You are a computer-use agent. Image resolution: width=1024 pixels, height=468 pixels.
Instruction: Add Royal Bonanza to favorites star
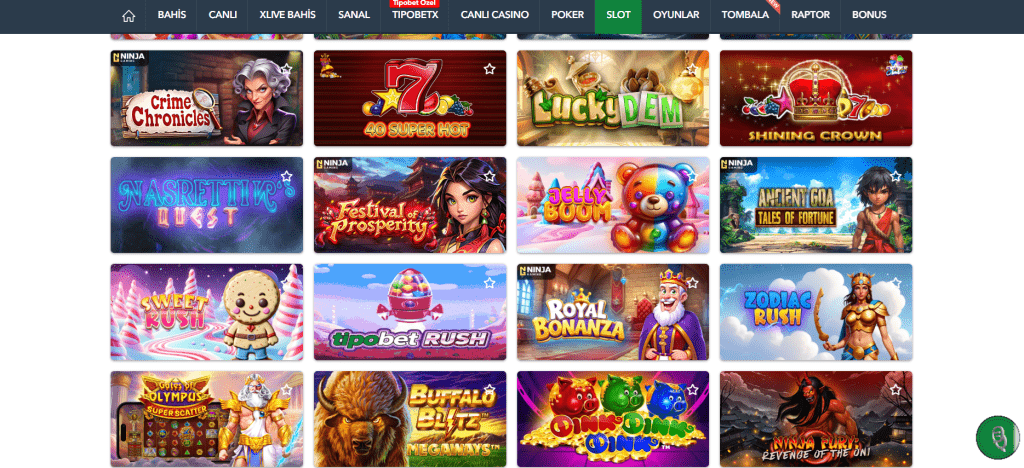(x=692, y=283)
